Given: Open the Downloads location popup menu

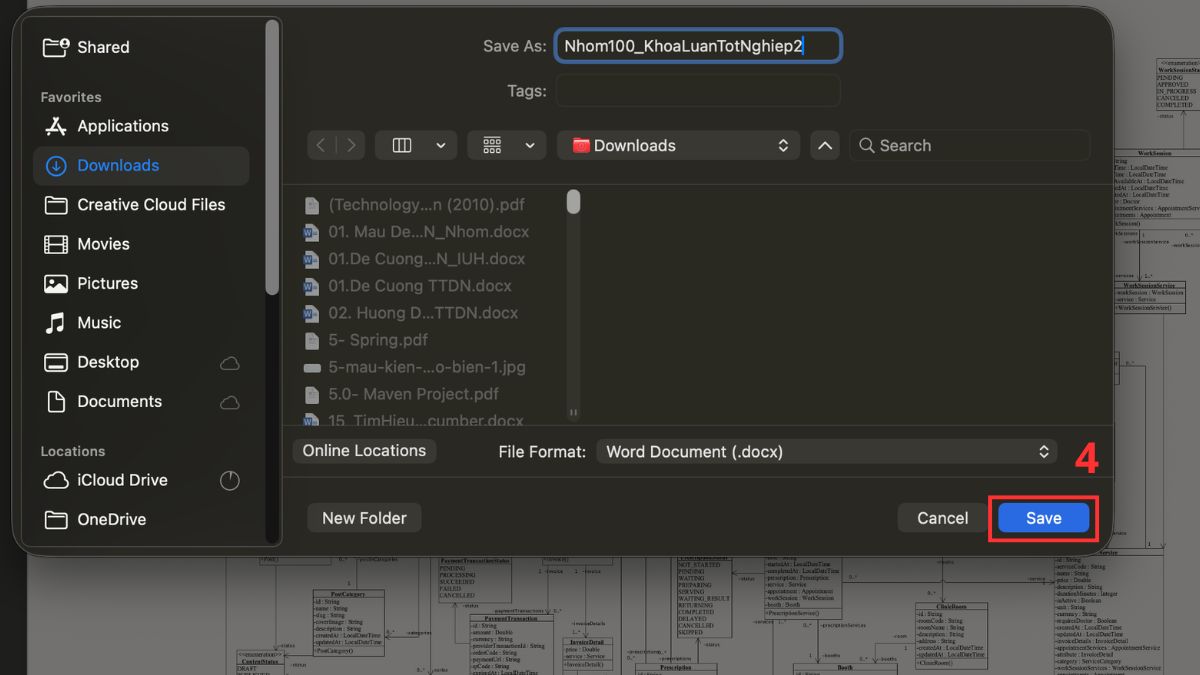Looking at the screenshot, I should click(x=679, y=145).
